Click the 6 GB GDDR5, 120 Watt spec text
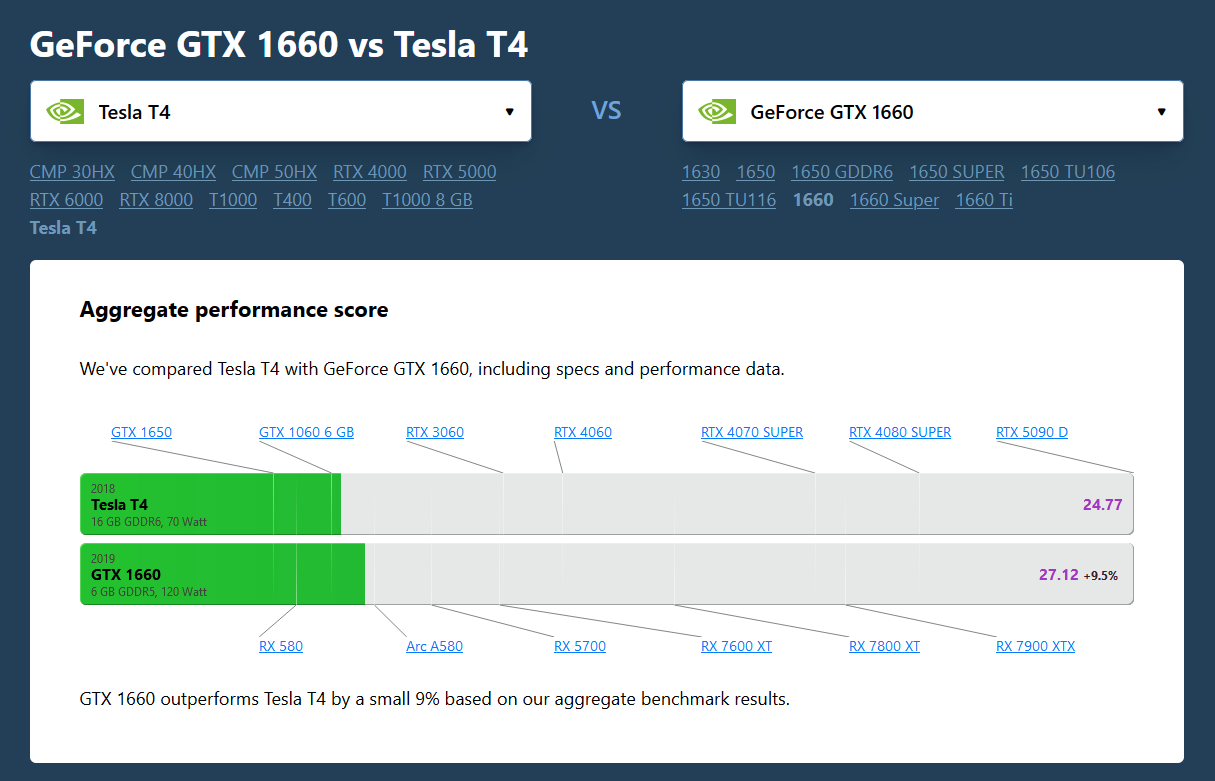 (149, 592)
